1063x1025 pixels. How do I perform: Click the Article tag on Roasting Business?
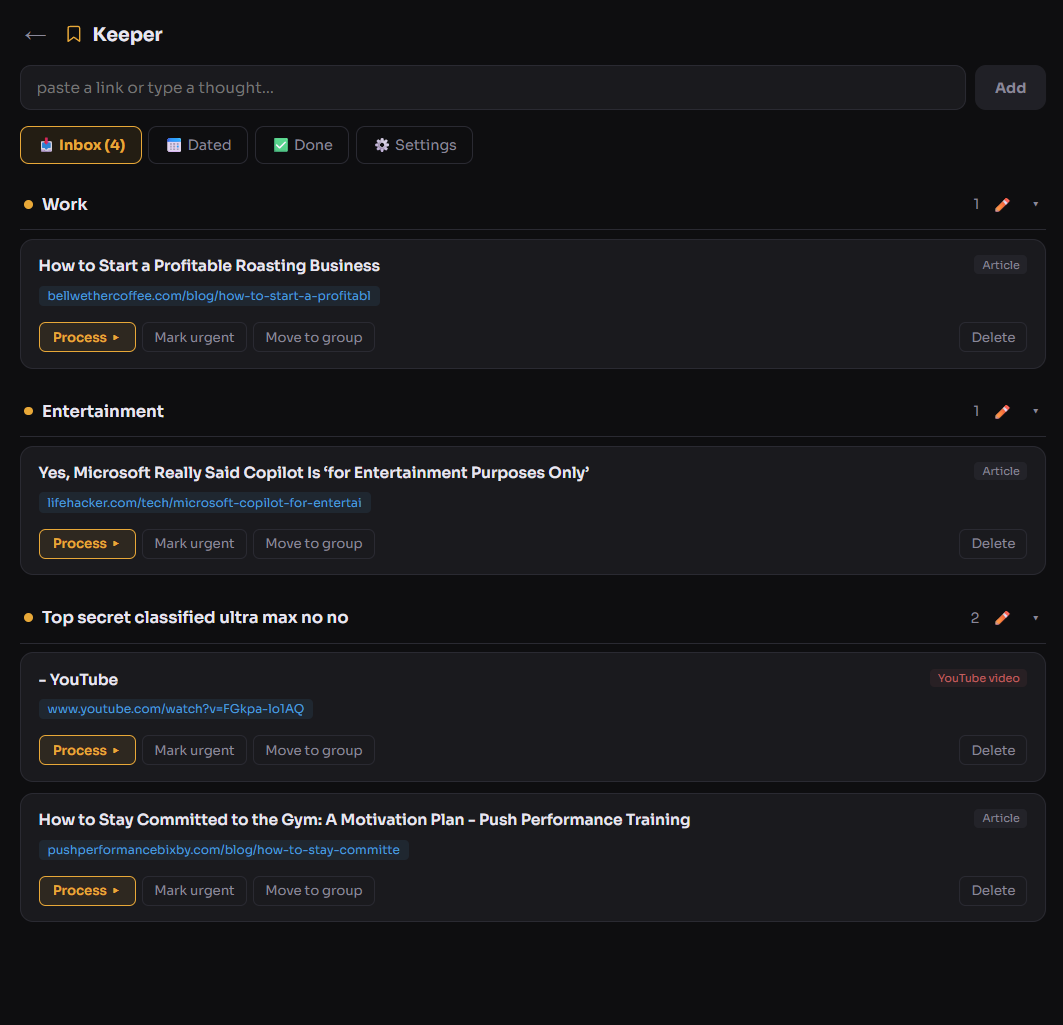(x=1000, y=265)
